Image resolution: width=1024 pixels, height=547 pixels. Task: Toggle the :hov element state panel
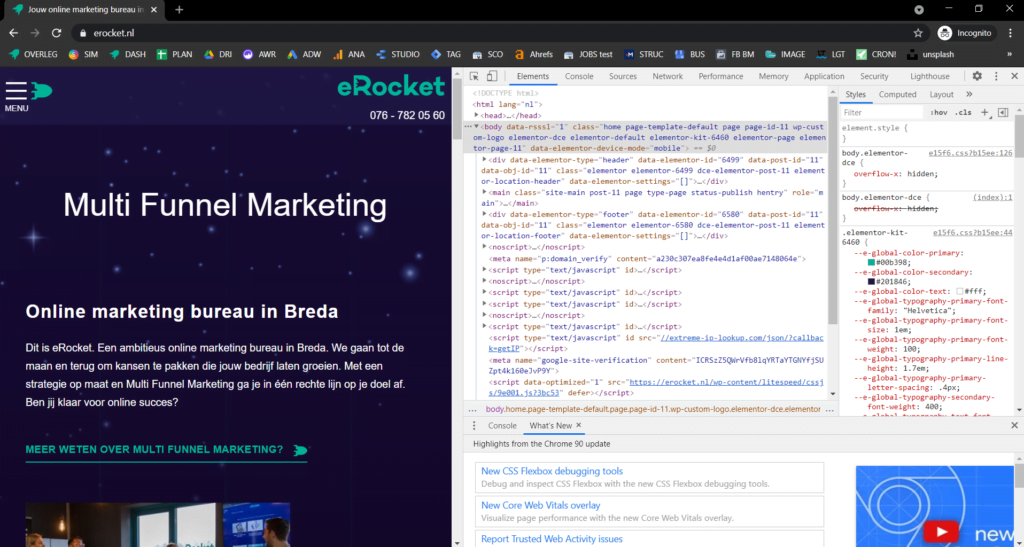pos(939,112)
